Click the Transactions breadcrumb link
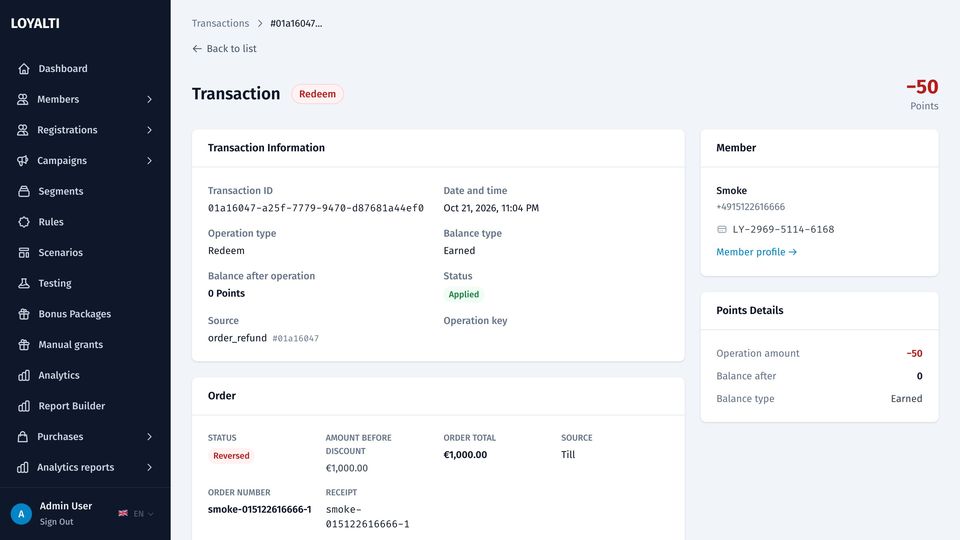The width and height of the screenshot is (960, 540). pyautogui.click(x=220, y=23)
